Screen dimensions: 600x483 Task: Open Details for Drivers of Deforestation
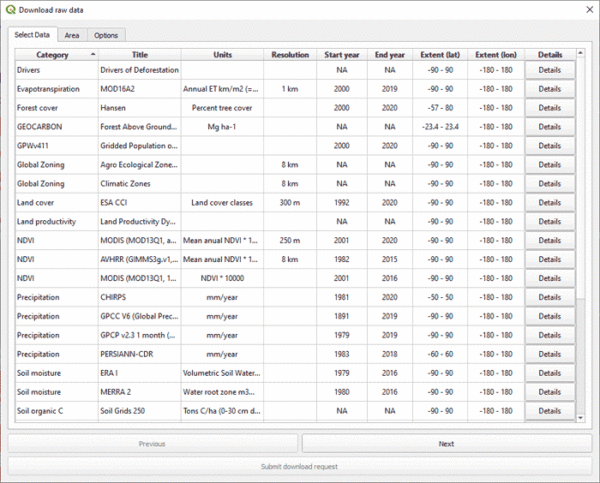(x=550, y=70)
